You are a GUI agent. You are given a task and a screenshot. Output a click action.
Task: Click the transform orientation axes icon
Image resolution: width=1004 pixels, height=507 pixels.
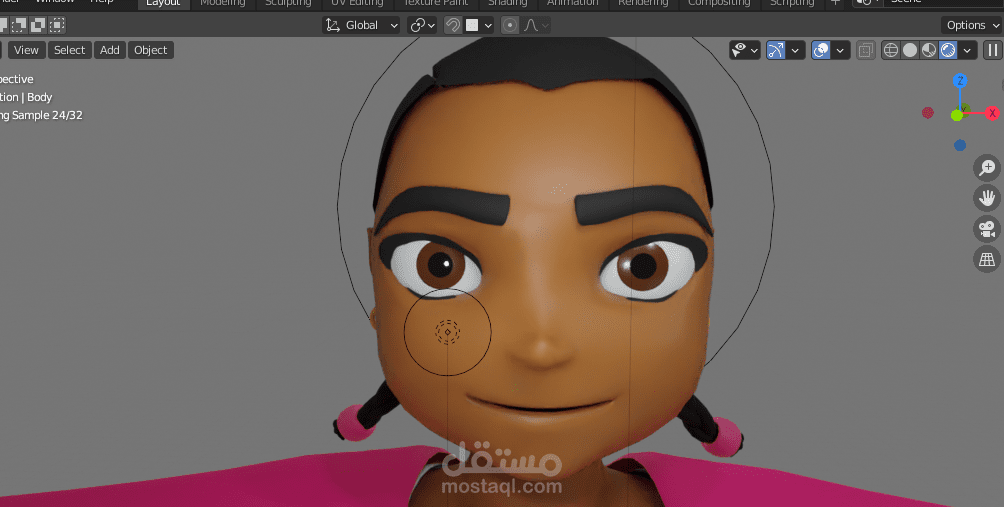332,25
